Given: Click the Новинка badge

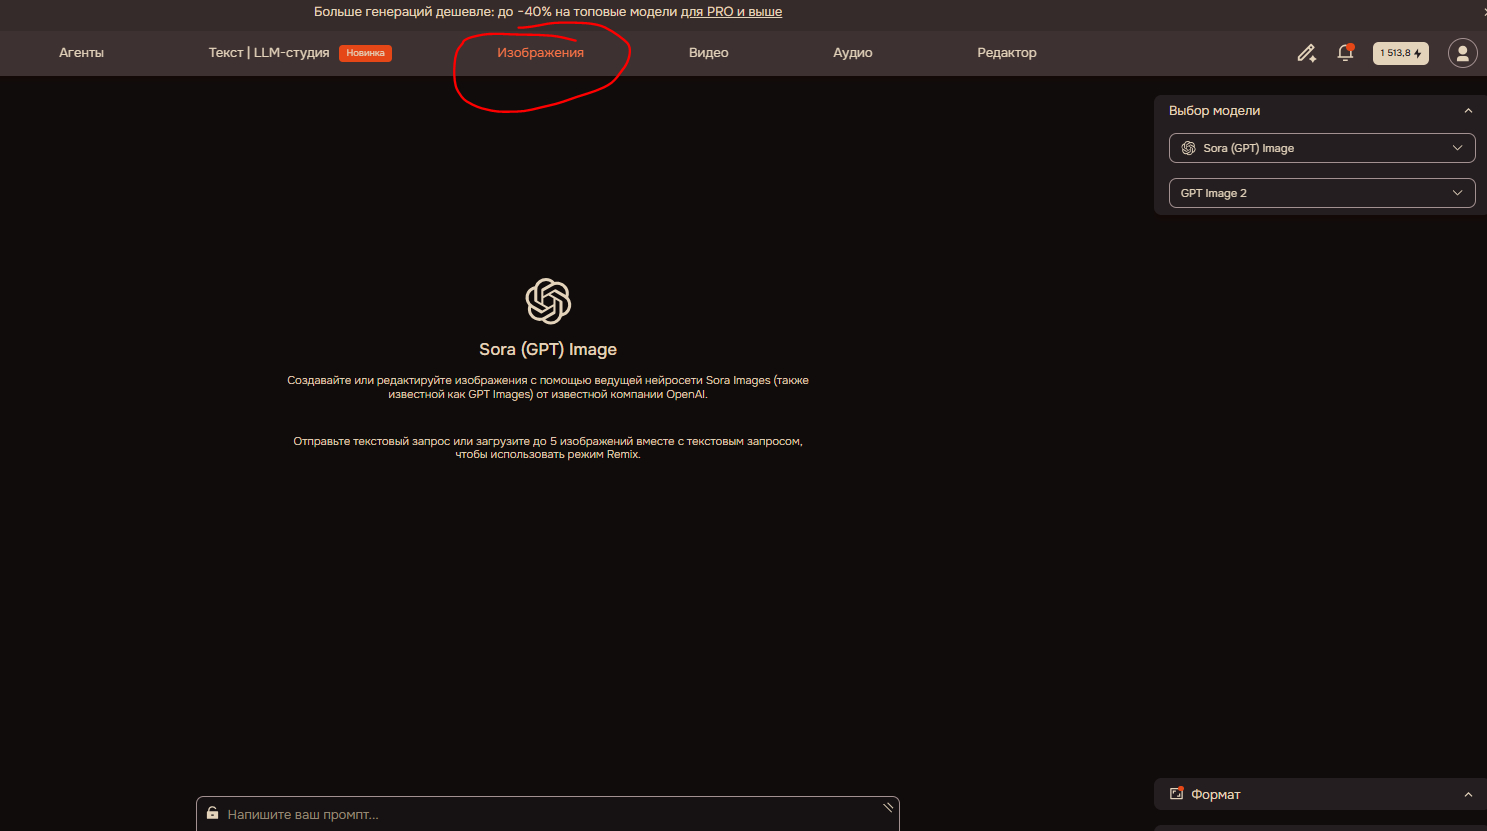Looking at the screenshot, I should coord(365,53).
